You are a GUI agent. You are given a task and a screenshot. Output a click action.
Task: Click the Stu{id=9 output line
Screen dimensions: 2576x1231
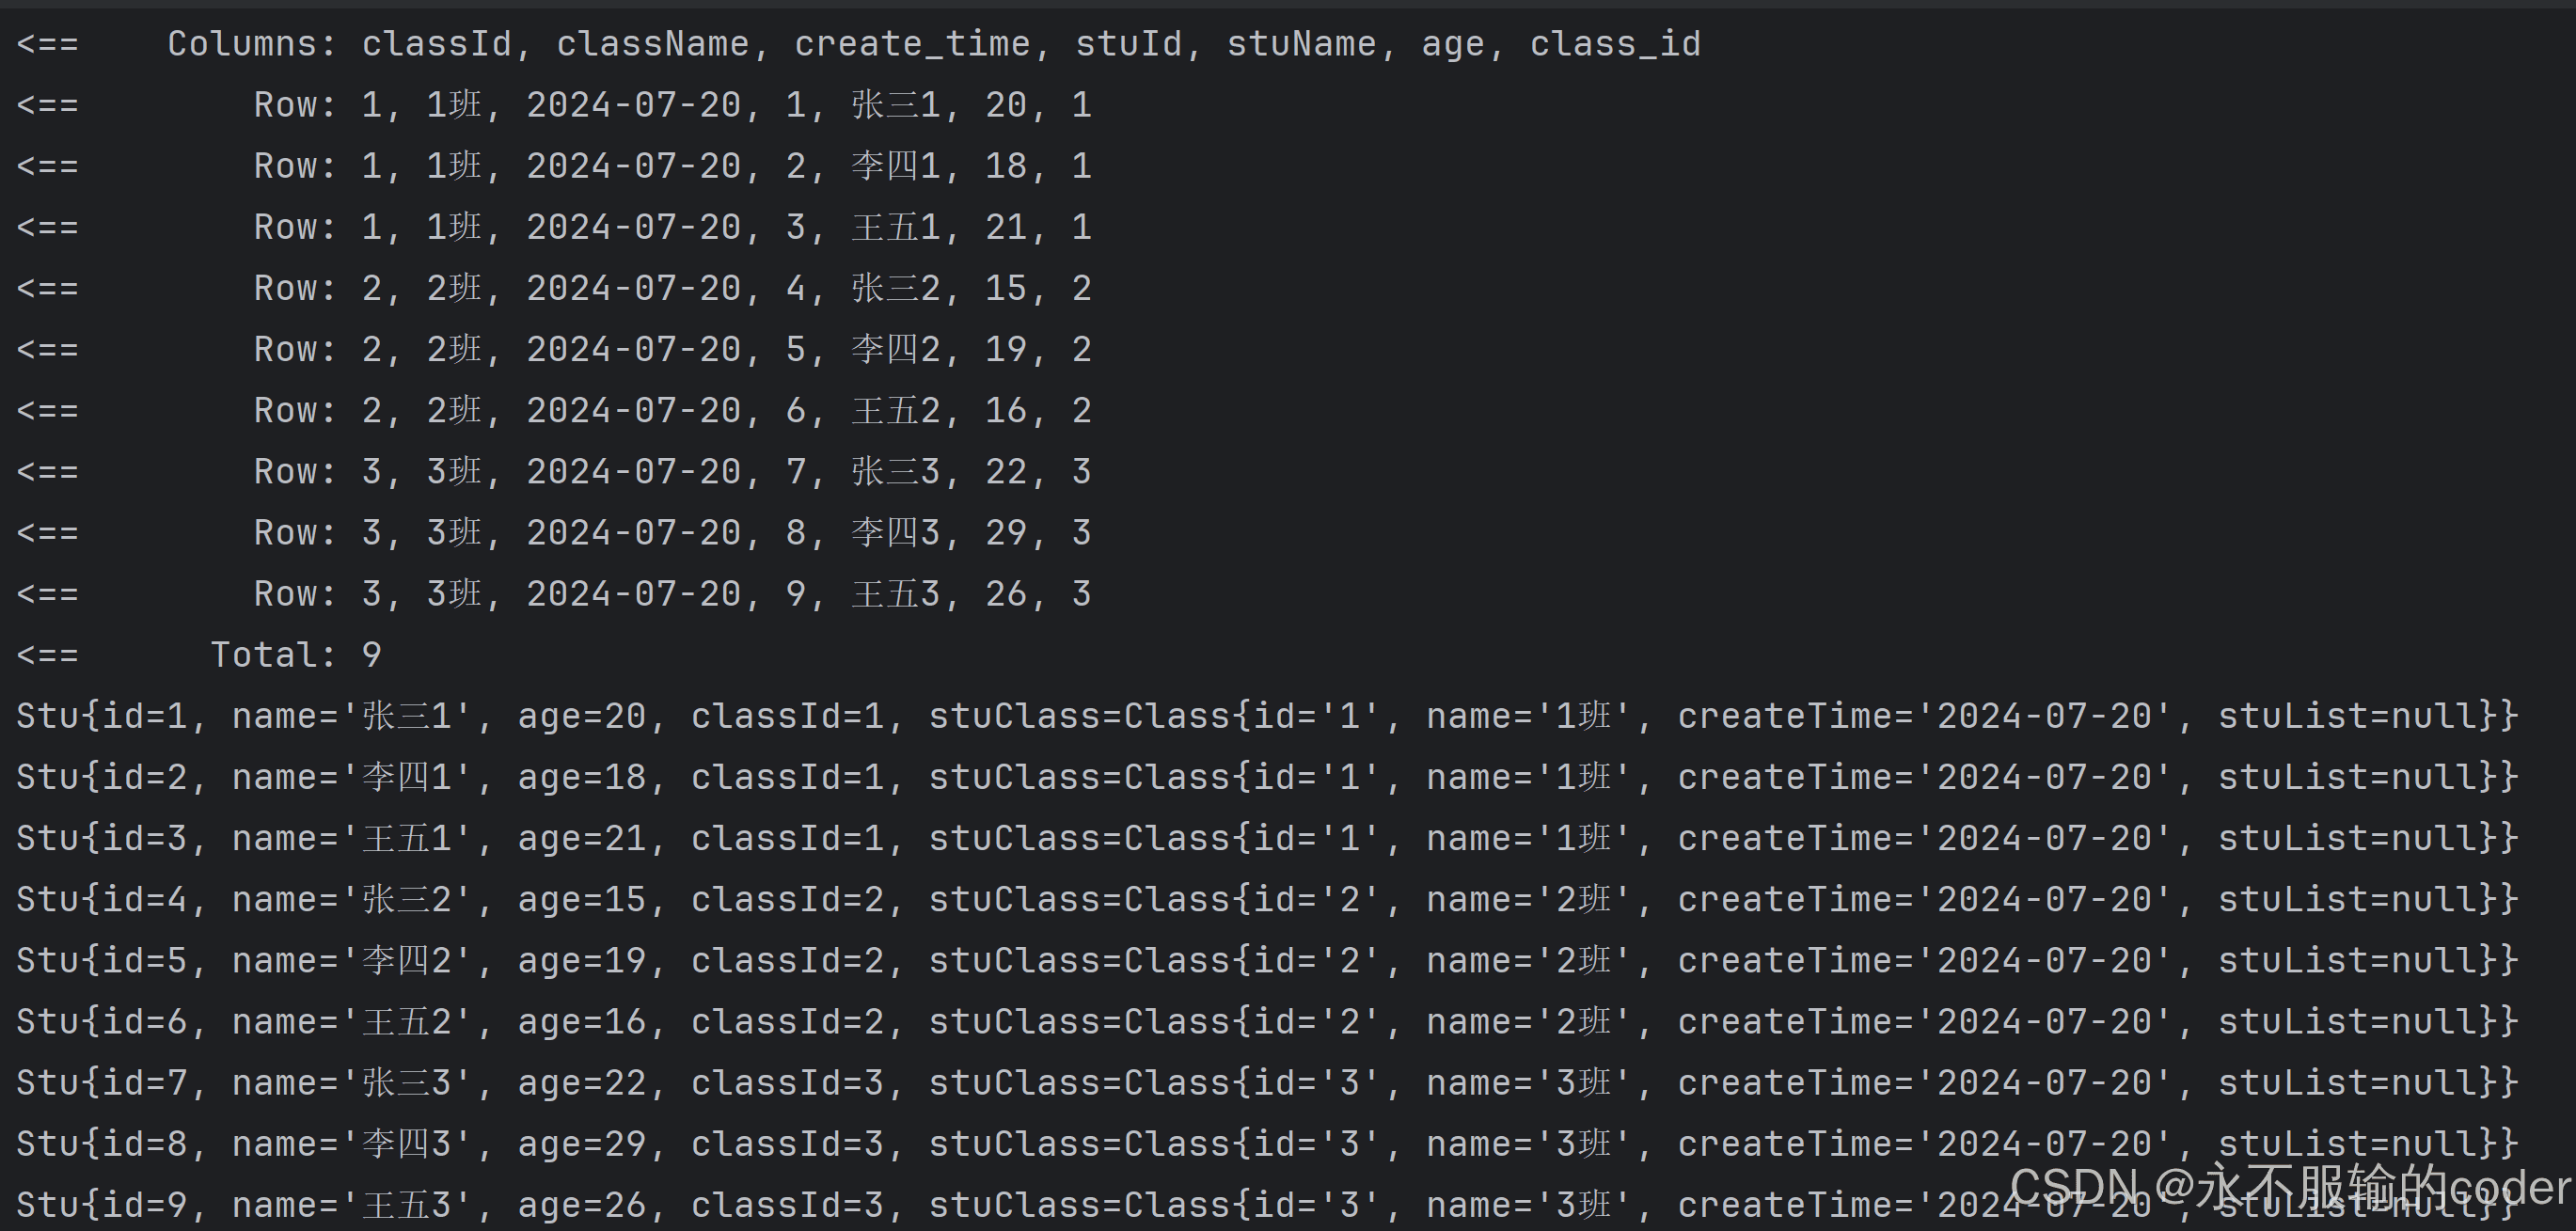point(1266,1205)
